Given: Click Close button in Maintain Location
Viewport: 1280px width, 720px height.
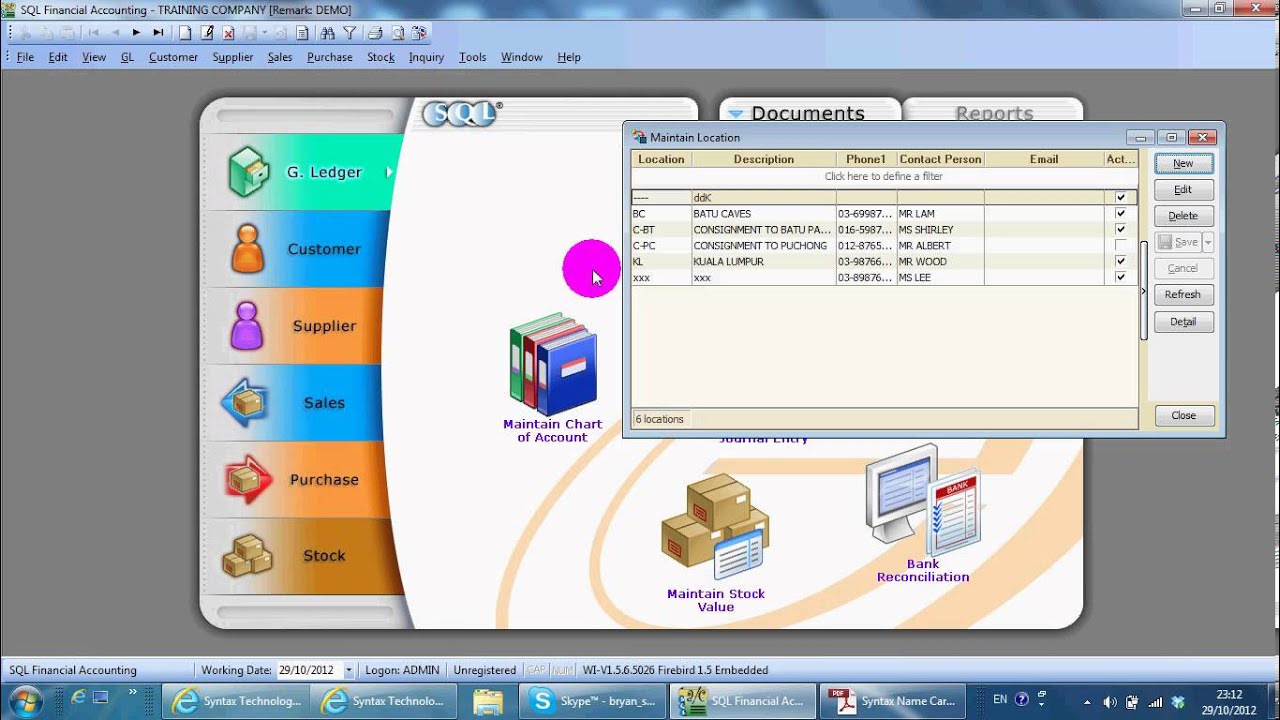Looking at the screenshot, I should point(1183,415).
